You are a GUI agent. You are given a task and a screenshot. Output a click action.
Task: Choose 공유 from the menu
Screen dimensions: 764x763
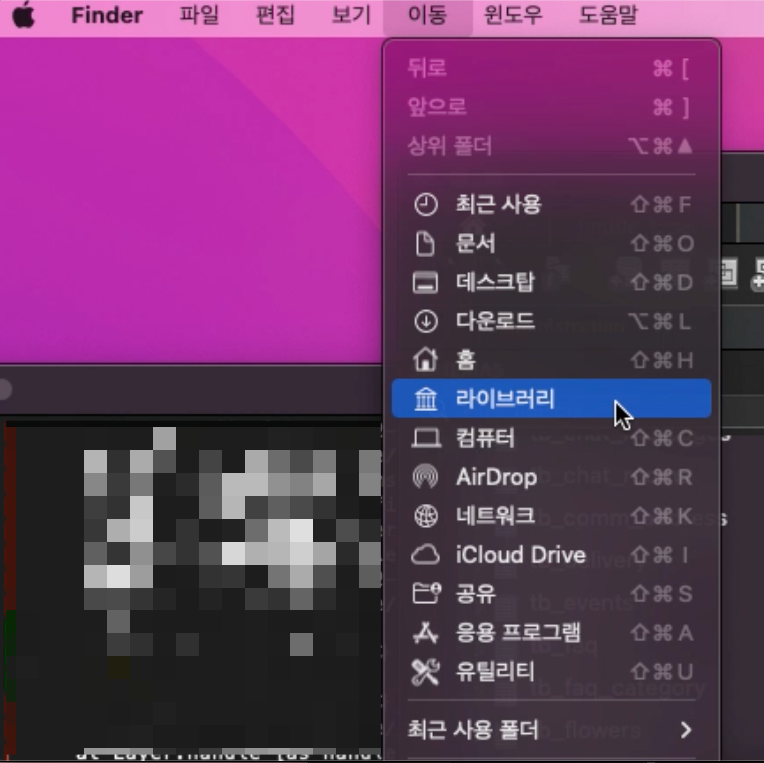(552, 594)
